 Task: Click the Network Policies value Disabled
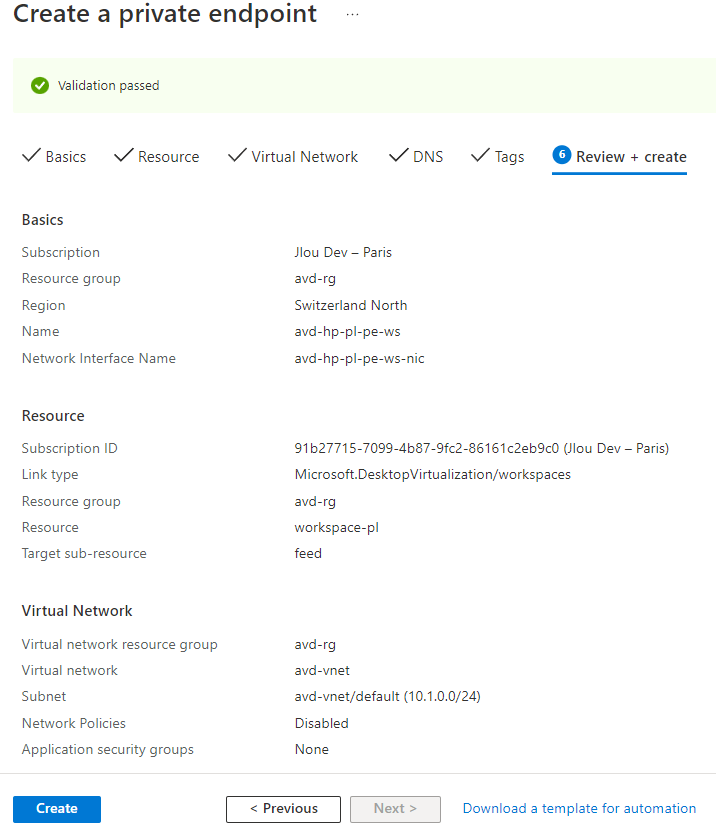[321, 723]
